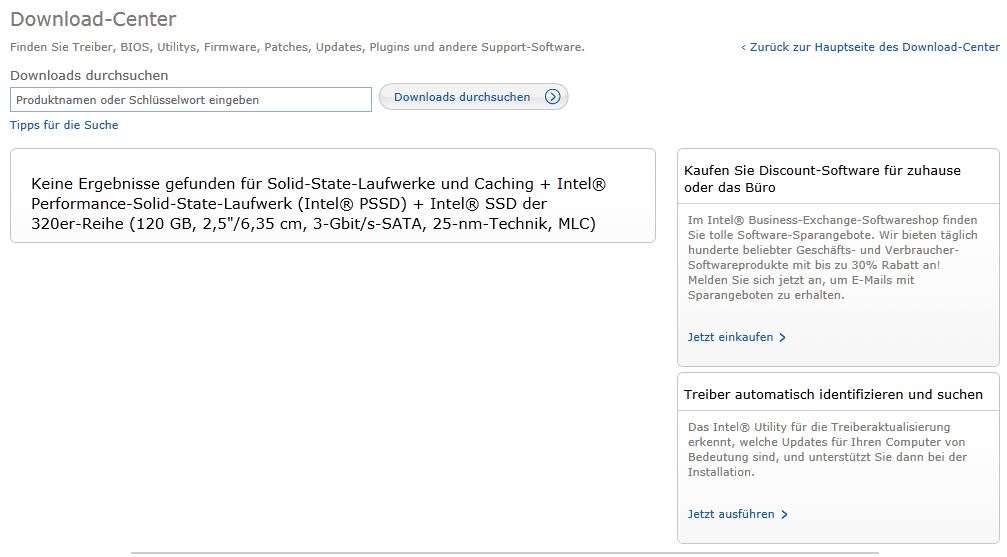Image resolution: width=1007 pixels, height=557 pixels.
Task: Follow the Jetzt einkaufen link
Action: click(x=730, y=337)
